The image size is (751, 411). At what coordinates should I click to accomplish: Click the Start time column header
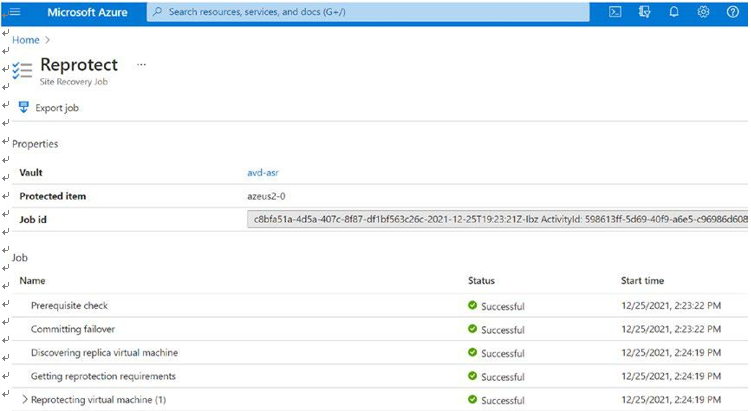click(642, 281)
